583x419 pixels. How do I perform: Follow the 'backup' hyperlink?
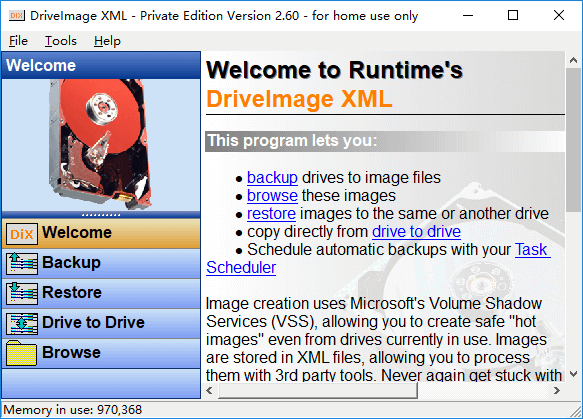click(x=272, y=178)
